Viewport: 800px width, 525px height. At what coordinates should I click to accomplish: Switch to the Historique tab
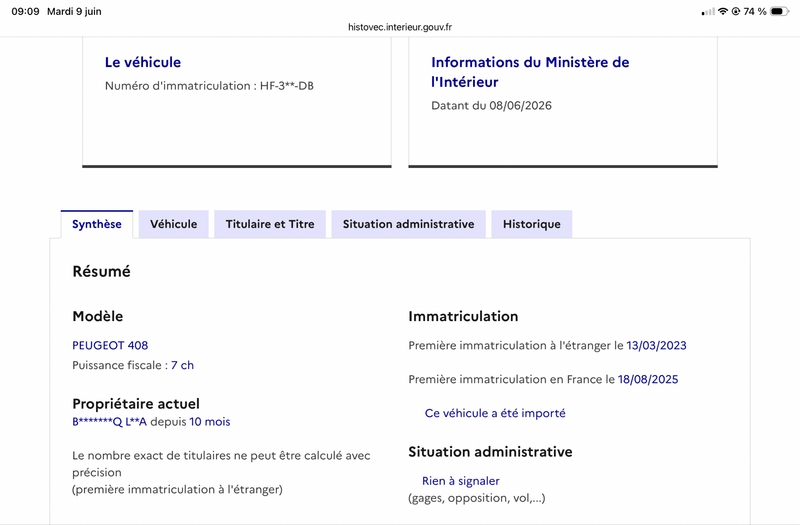coord(532,224)
